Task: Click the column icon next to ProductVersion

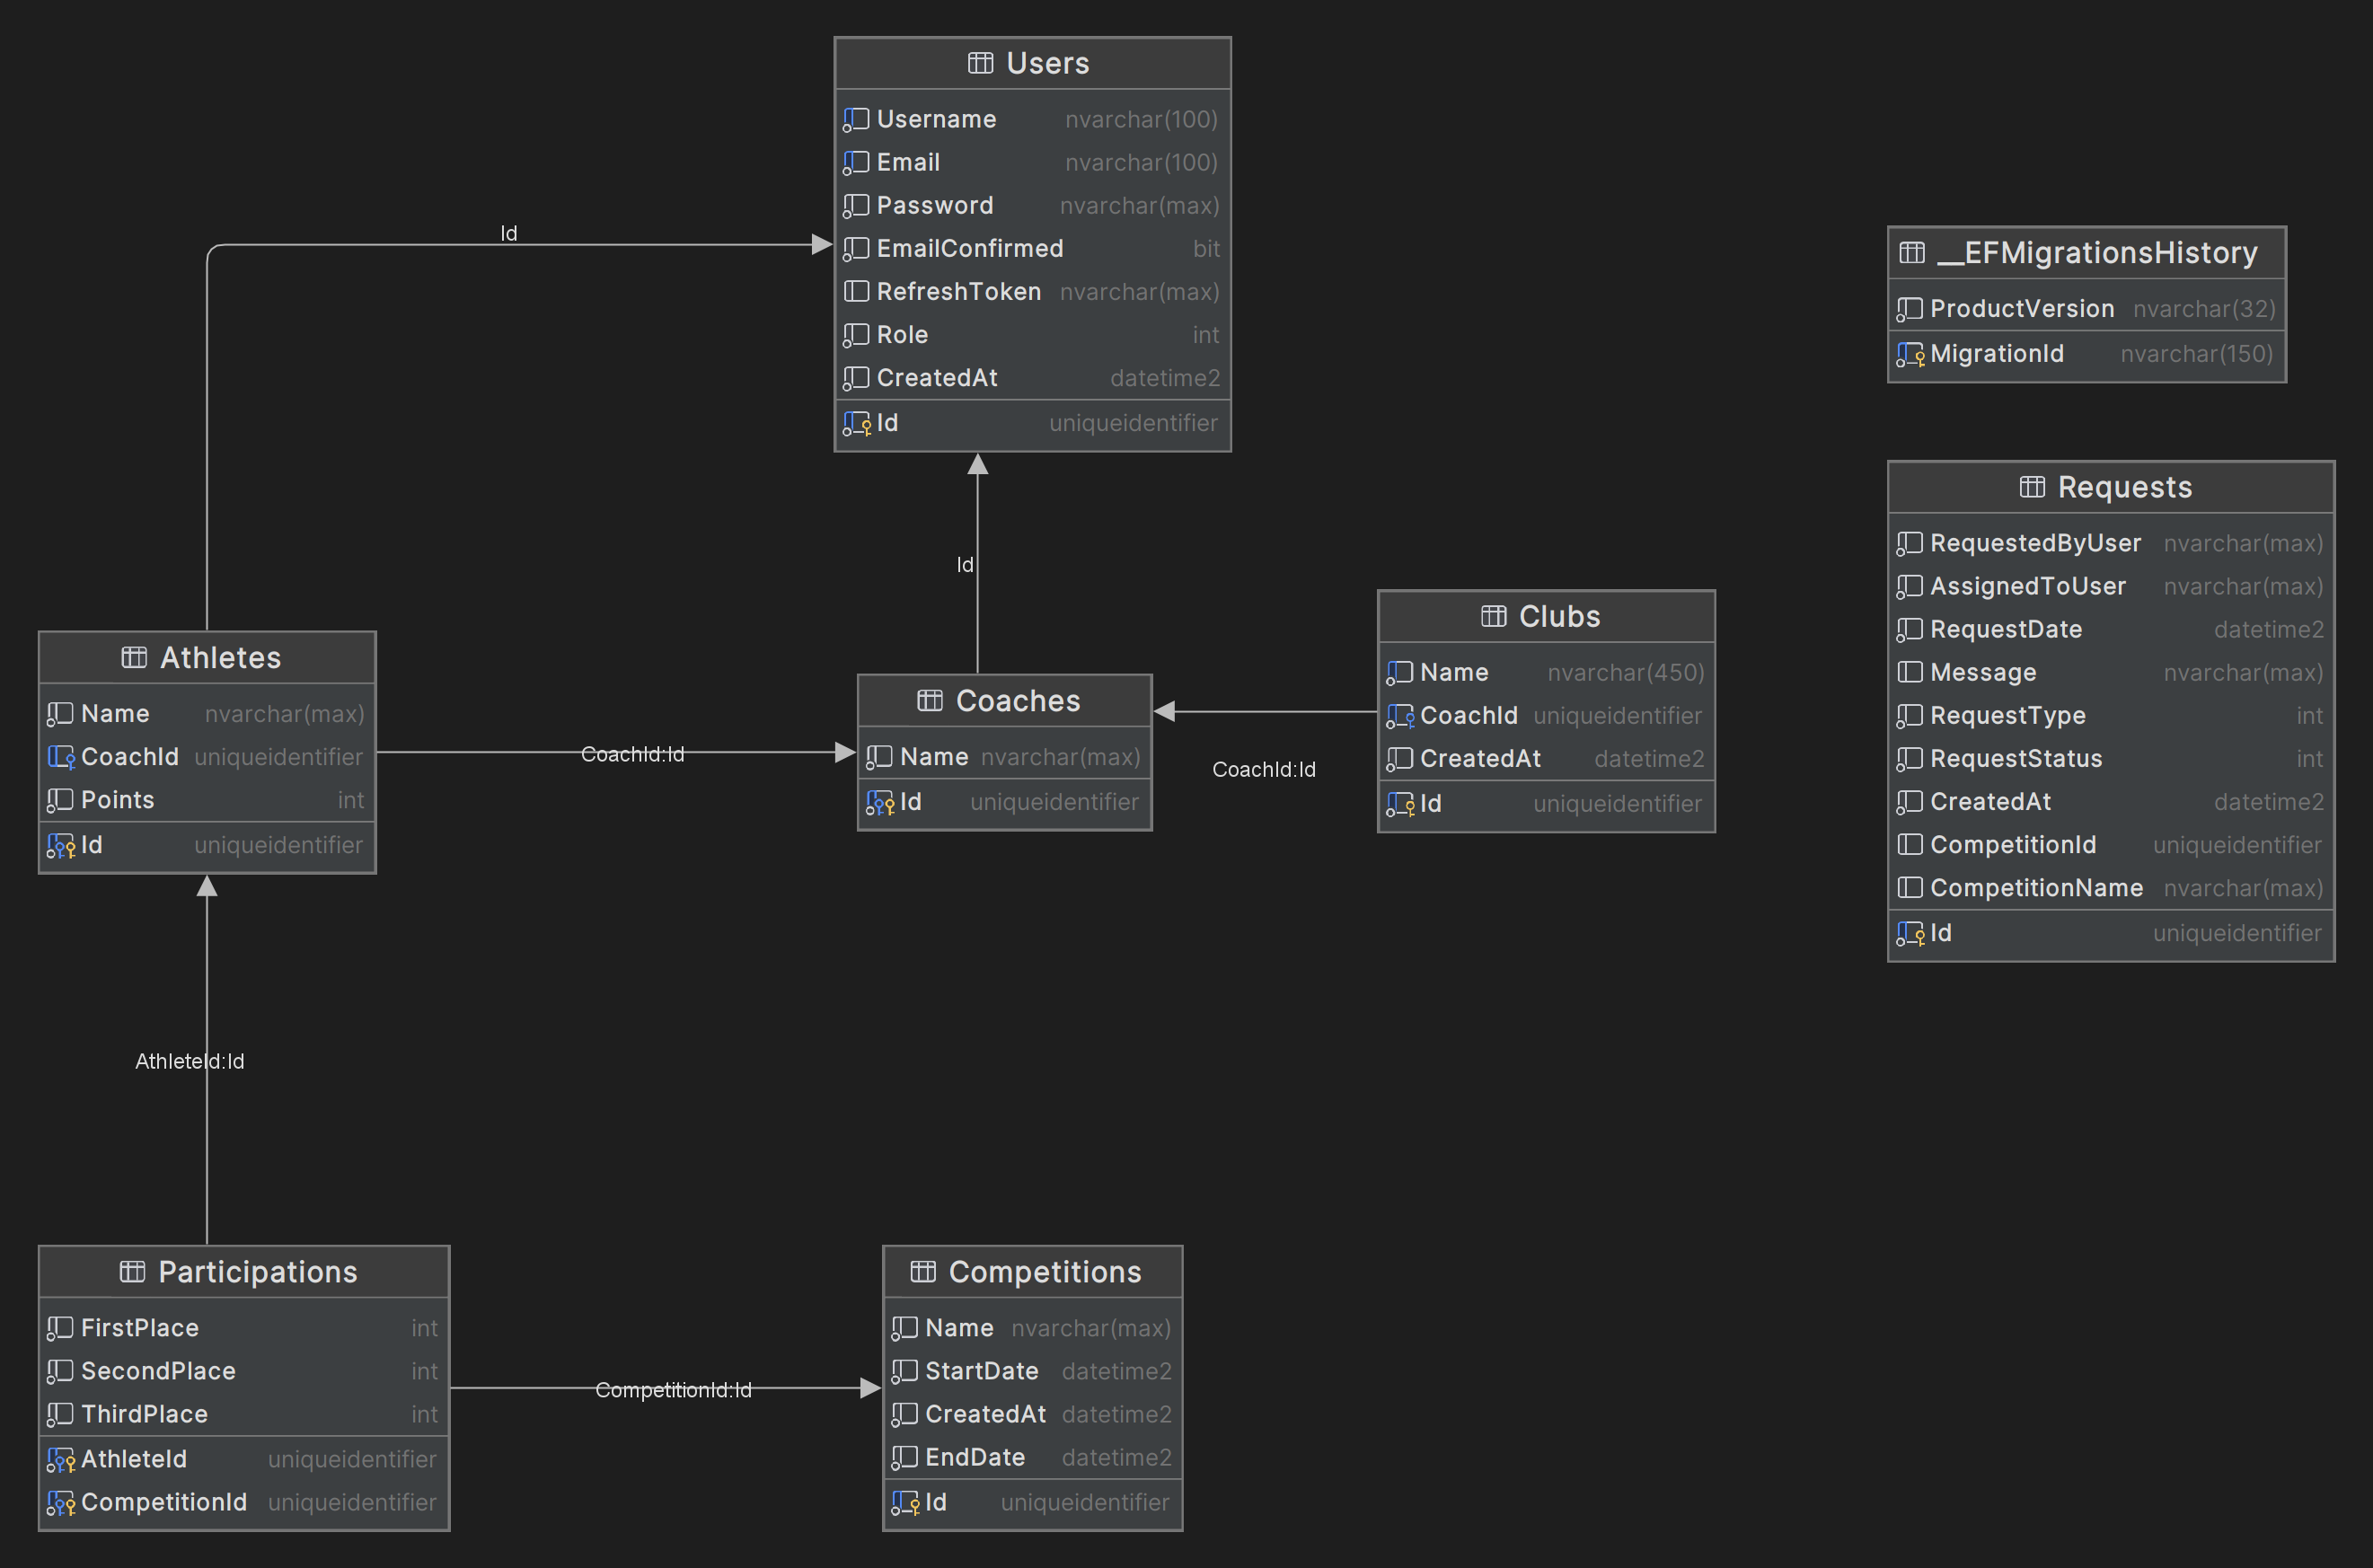Action: 1909,309
